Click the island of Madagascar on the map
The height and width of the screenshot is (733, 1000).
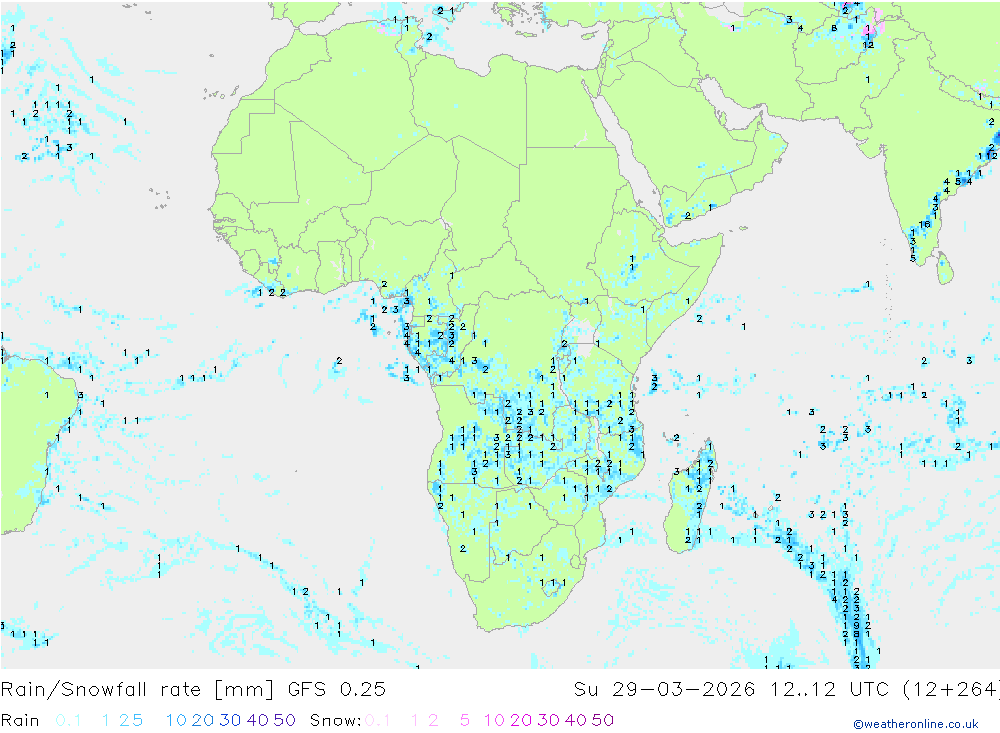[x=689, y=498]
